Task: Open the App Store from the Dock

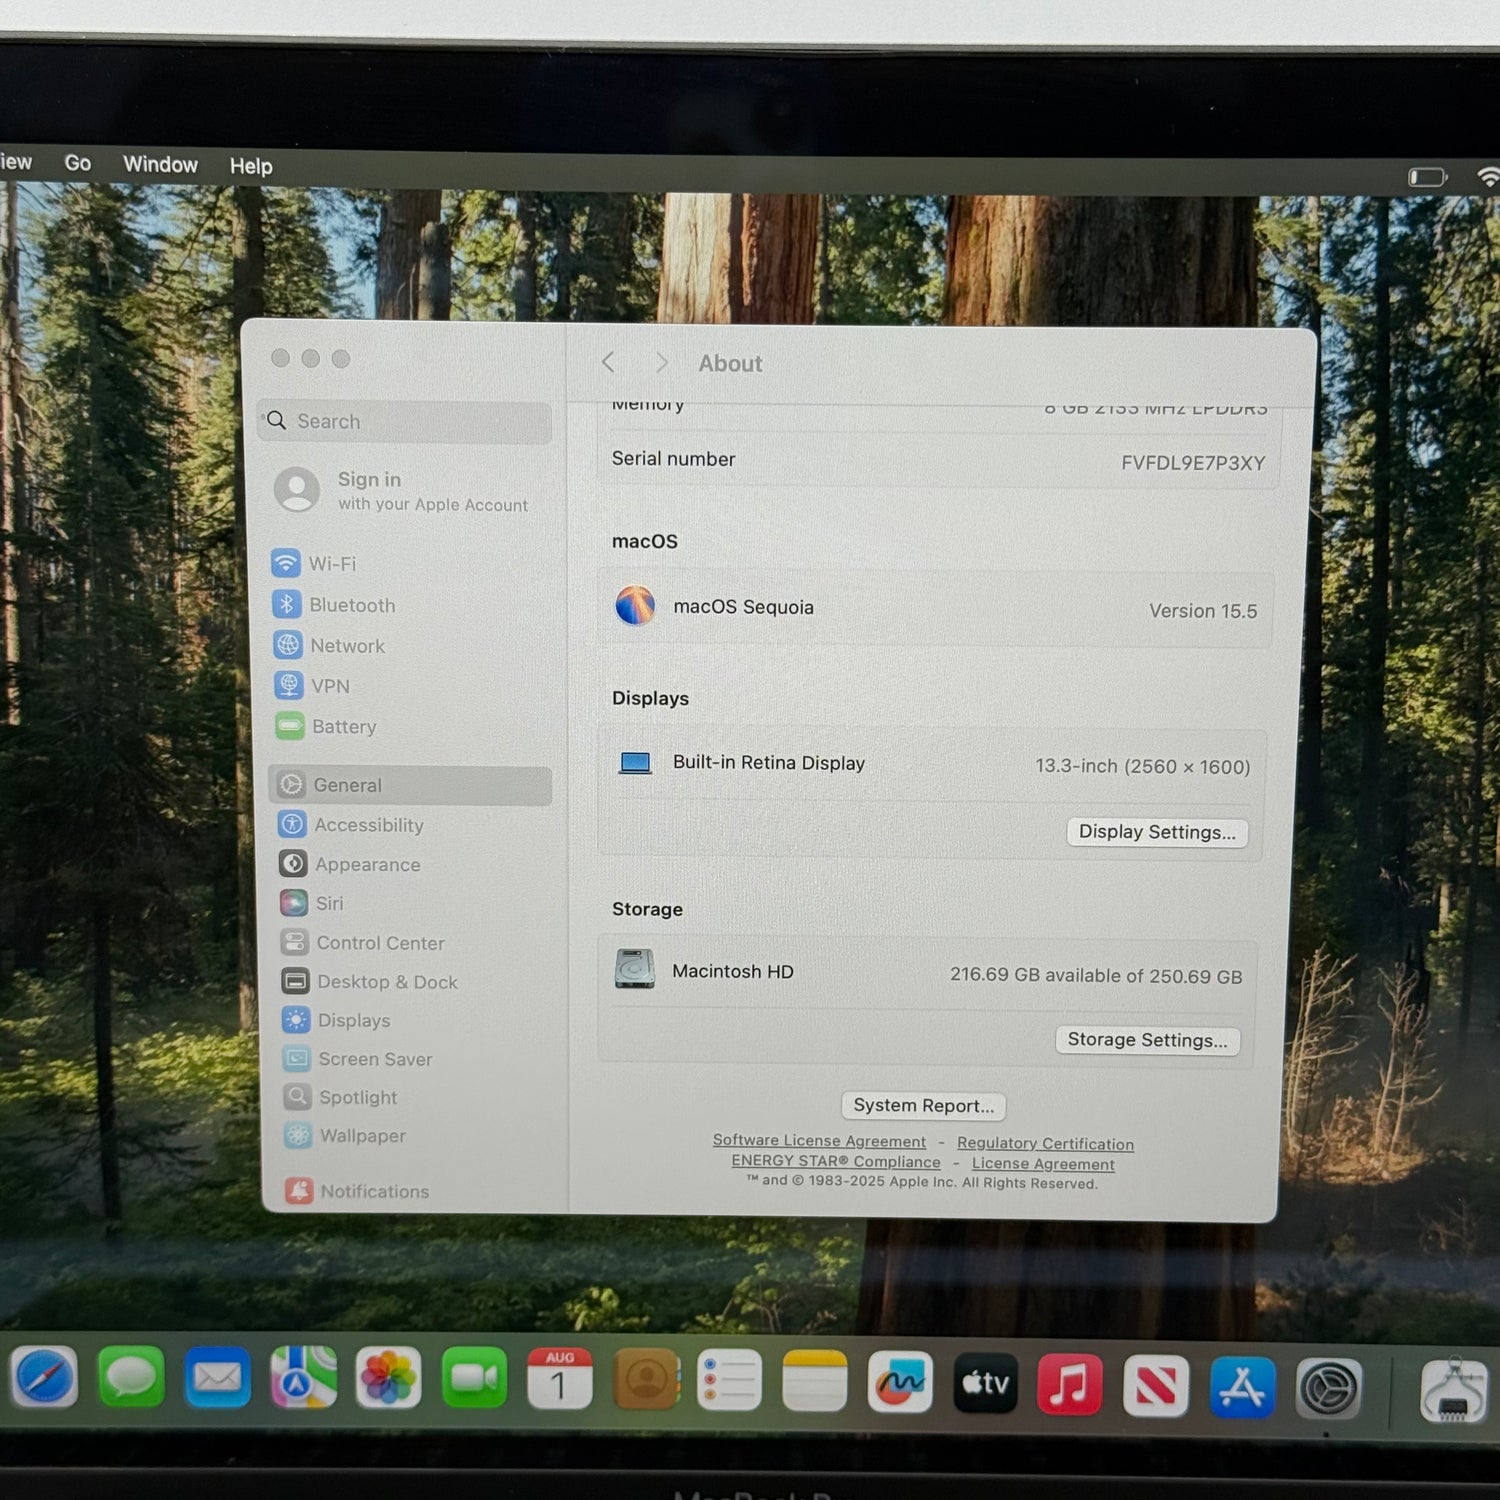Action: (1242, 1387)
